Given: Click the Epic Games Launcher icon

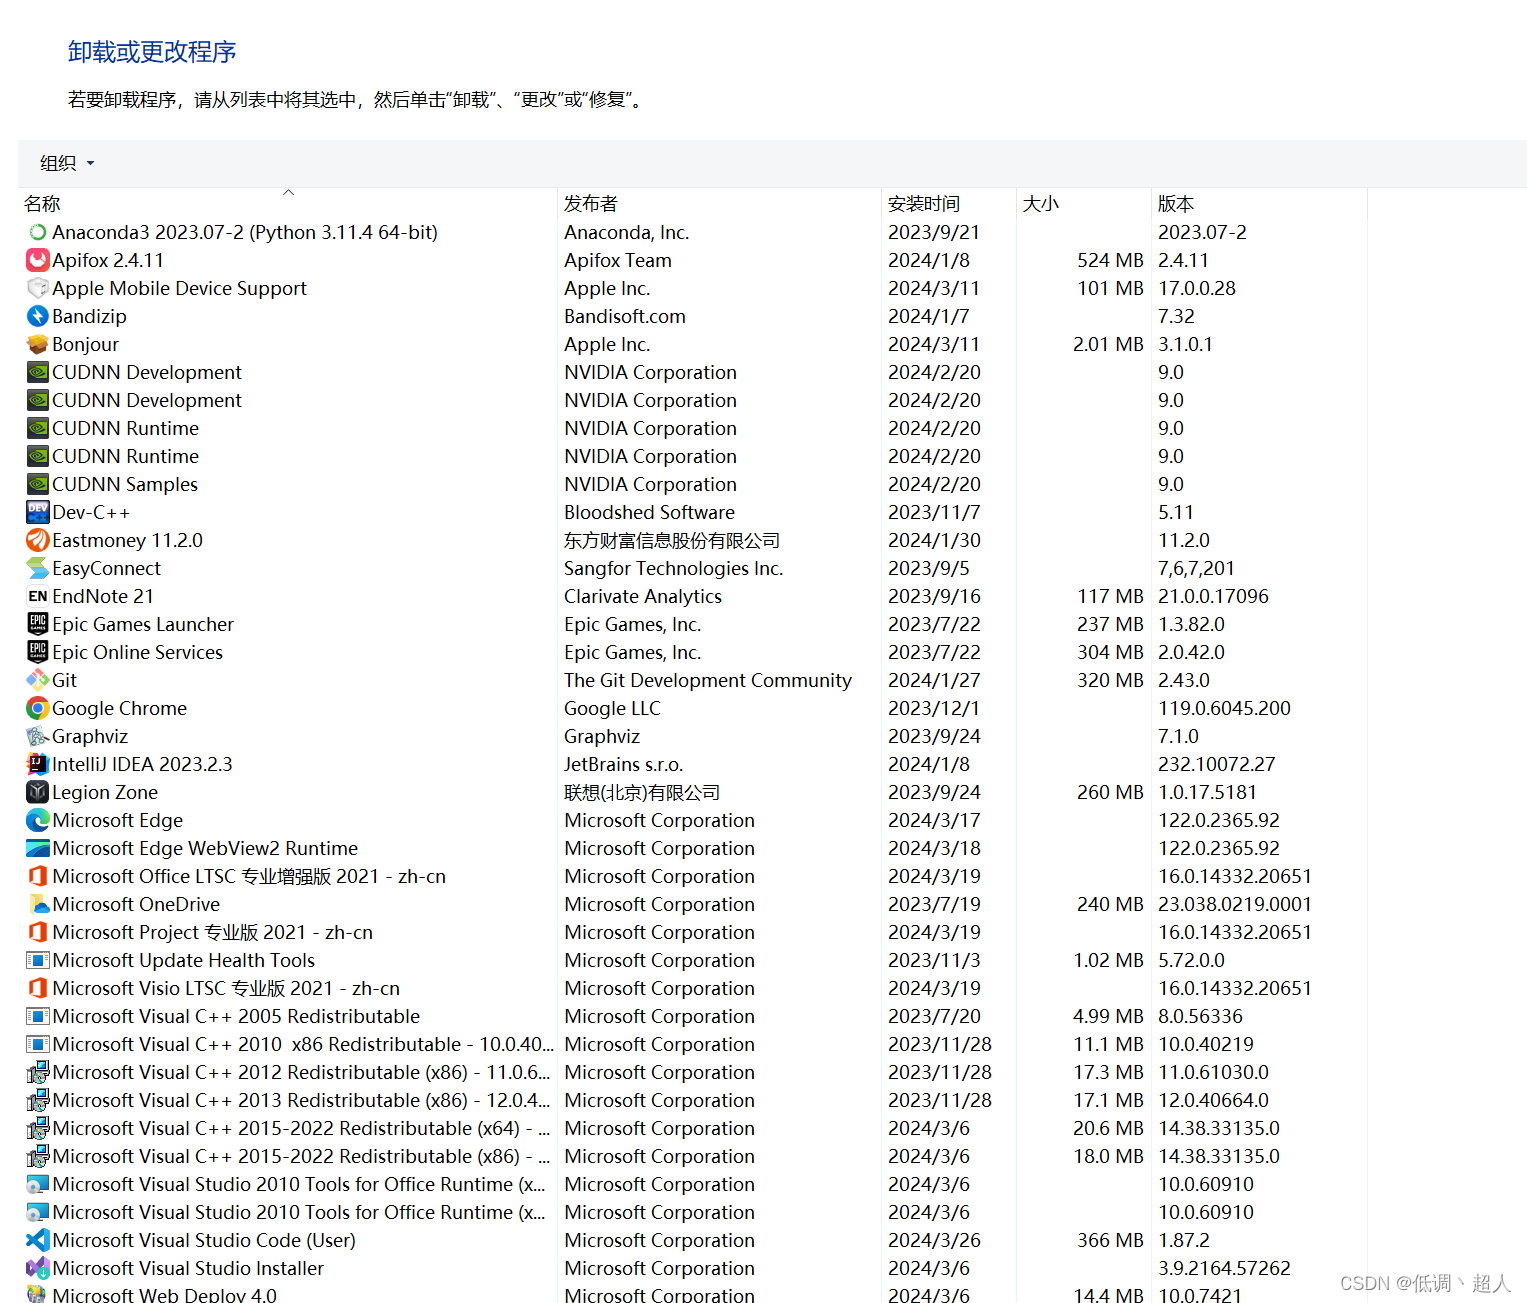Looking at the screenshot, I should (x=38, y=624).
